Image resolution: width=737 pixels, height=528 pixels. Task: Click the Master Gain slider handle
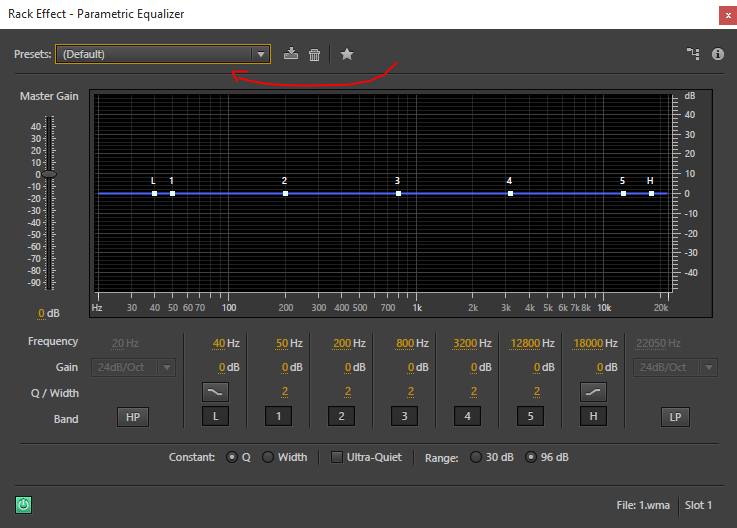[x=49, y=174]
